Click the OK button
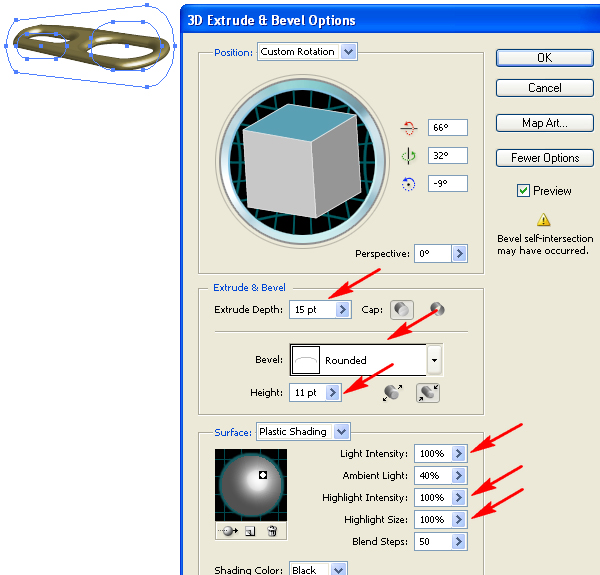 point(545,58)
